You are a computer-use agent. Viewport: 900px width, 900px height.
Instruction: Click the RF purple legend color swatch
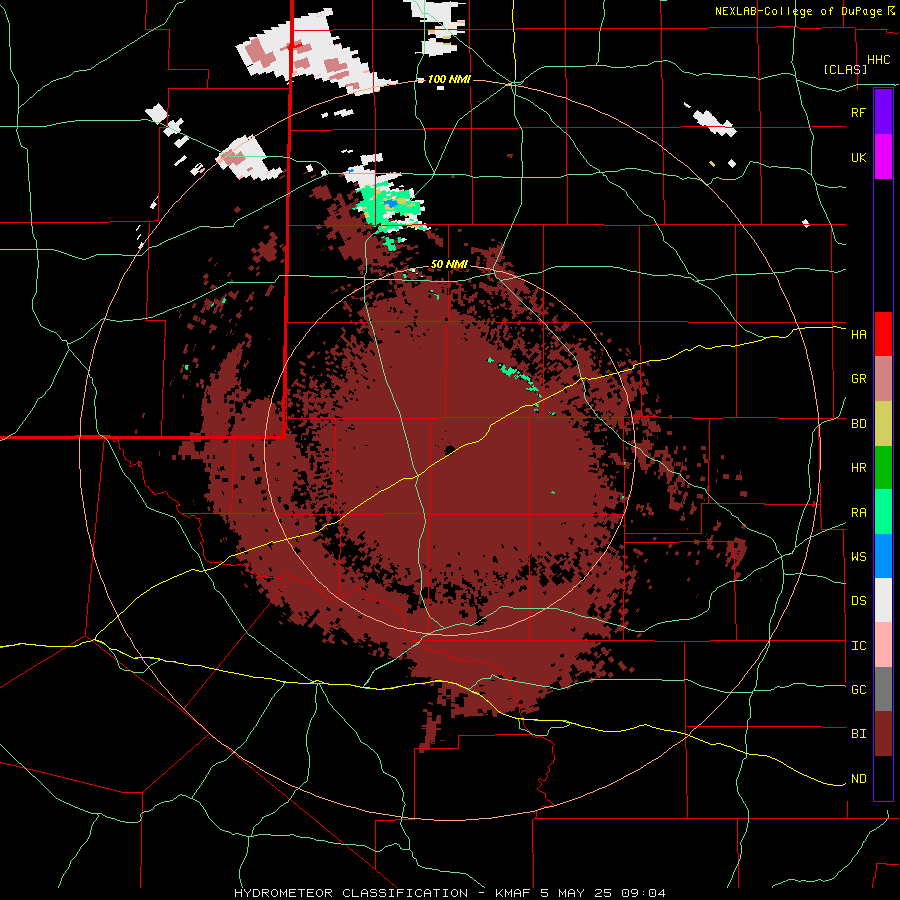point(883,112)
